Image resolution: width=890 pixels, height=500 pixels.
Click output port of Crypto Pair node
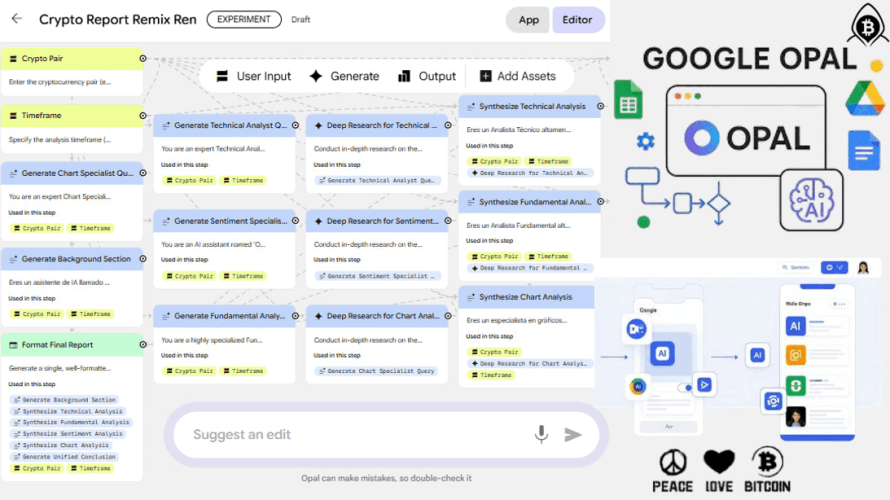pos(143,58)
